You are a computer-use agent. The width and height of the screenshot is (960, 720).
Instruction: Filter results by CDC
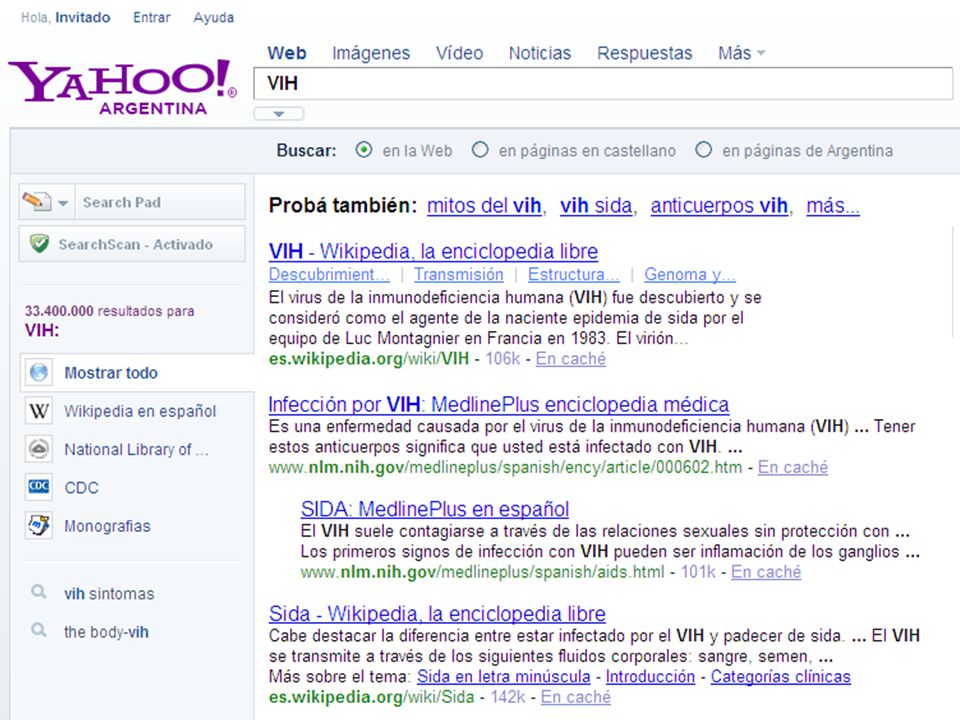[81, 488]
